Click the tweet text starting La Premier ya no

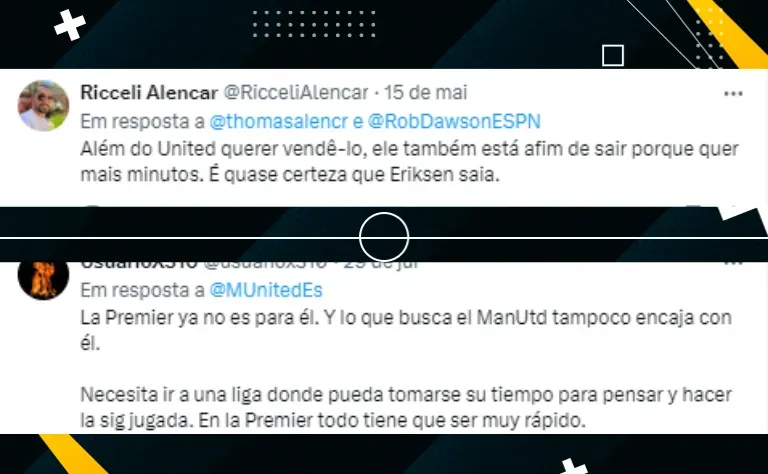tap(406, 331)
